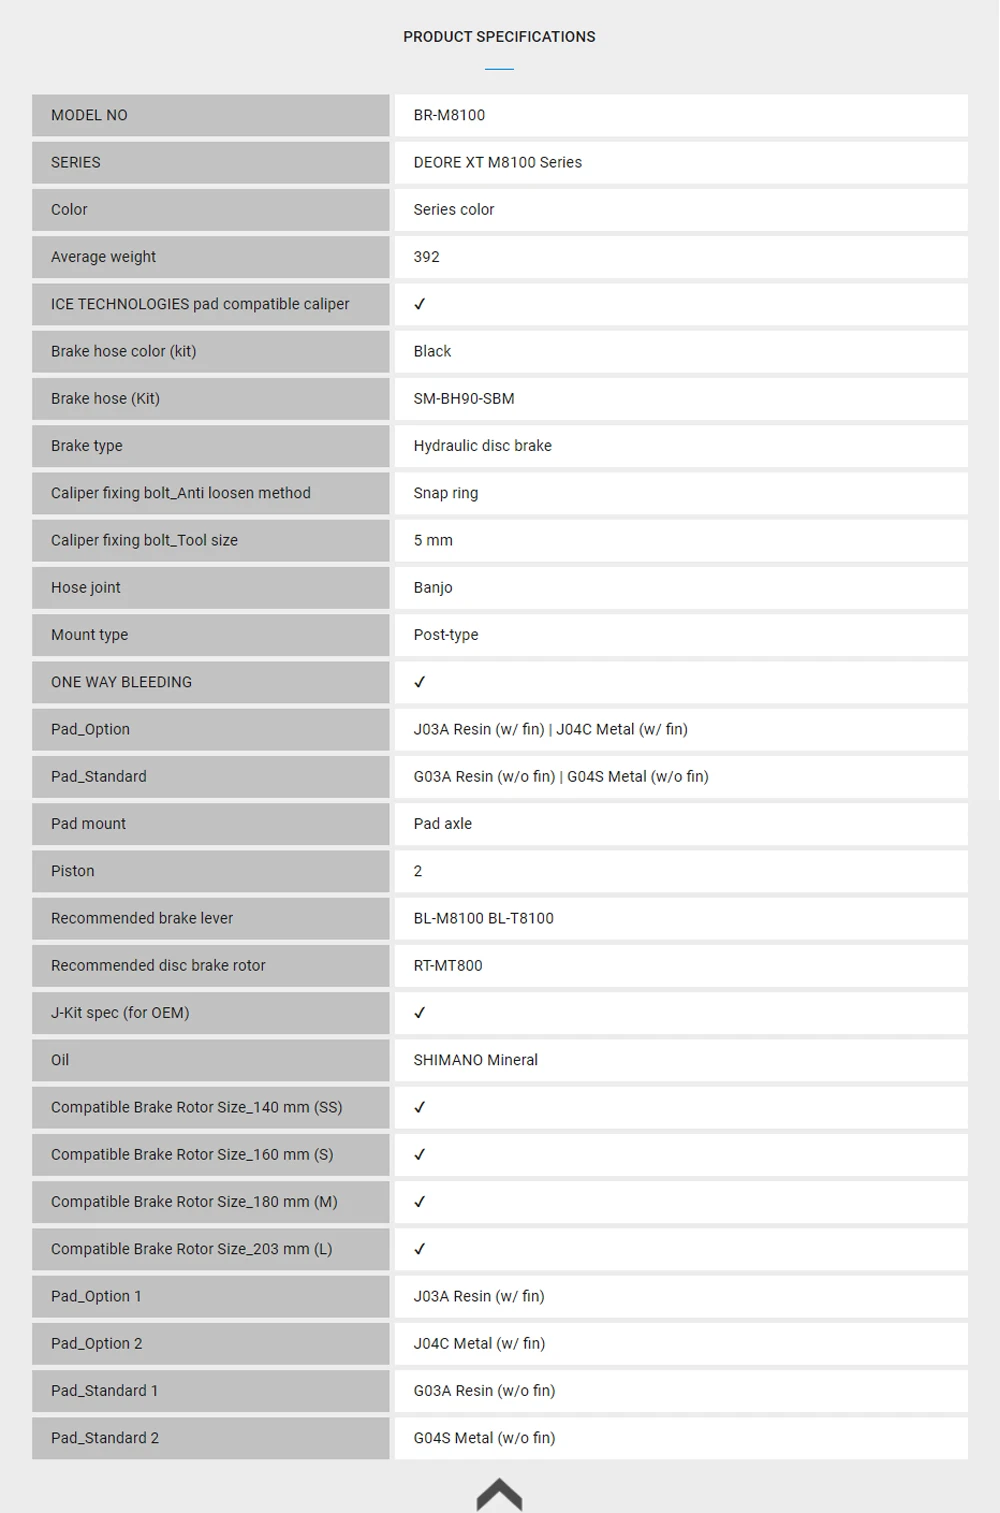Click the 160 mm (S) rotor checkmark
This screenshot has width=1000, height=1513.
(x=420, y=1154)
